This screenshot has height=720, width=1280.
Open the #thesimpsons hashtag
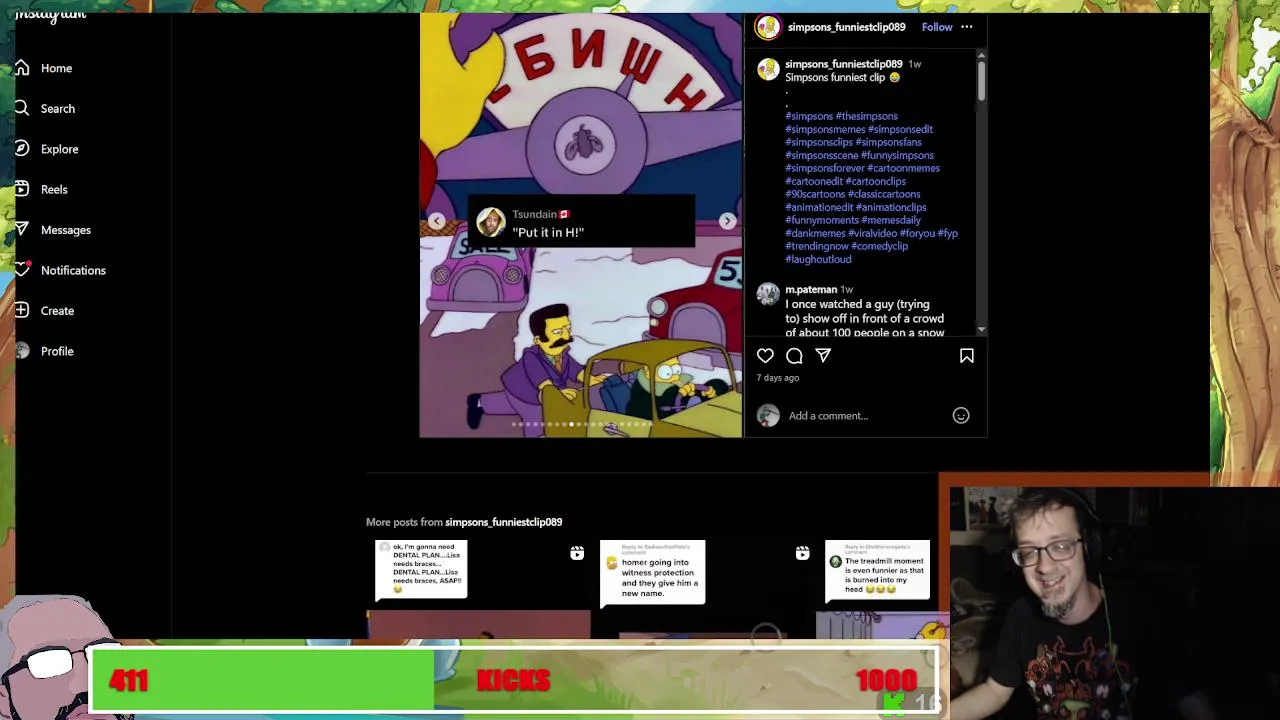[867, 116]
